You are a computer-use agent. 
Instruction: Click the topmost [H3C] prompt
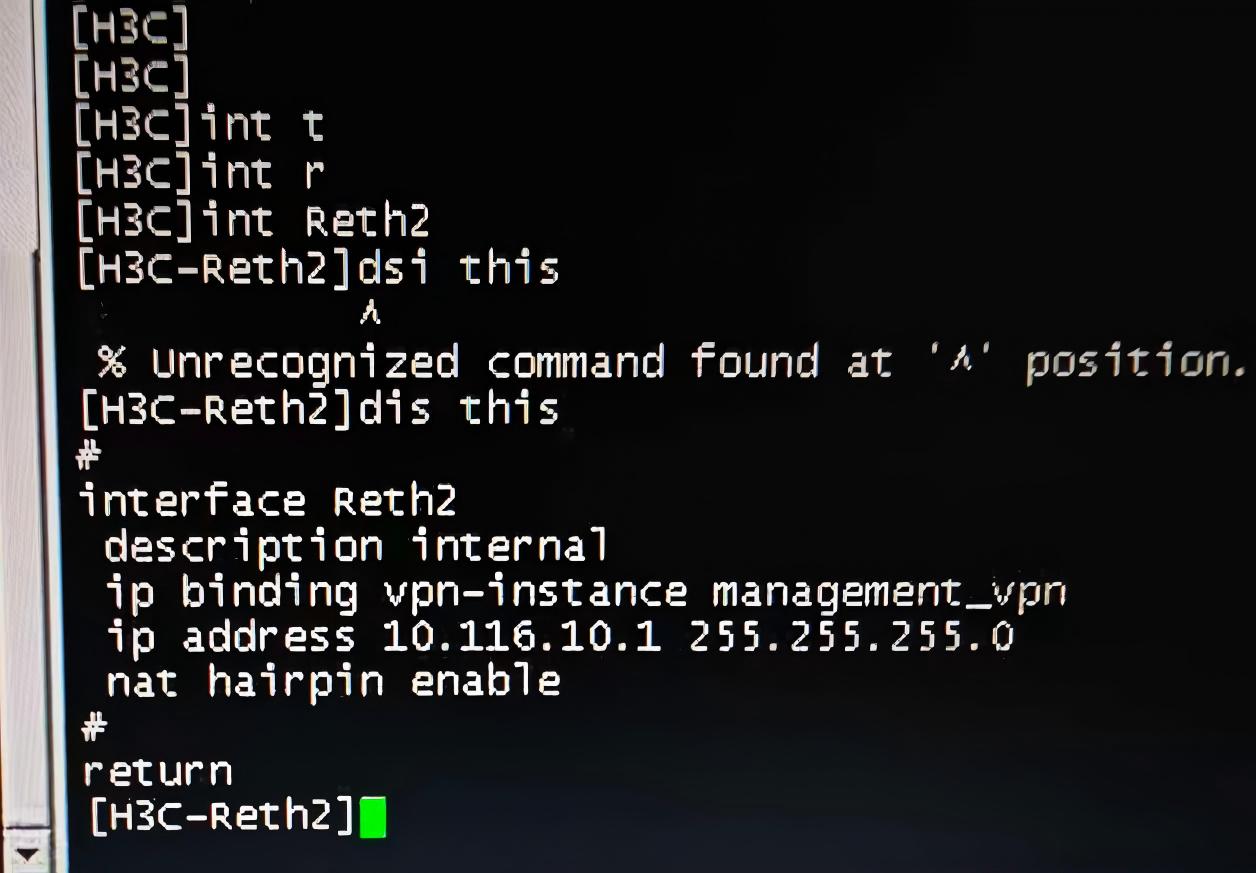[130, 30]
